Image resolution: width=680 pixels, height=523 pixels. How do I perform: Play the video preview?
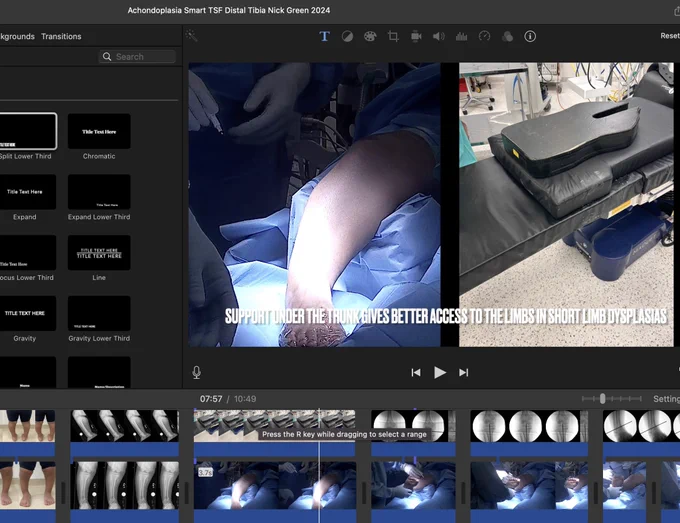coord(440,373)
